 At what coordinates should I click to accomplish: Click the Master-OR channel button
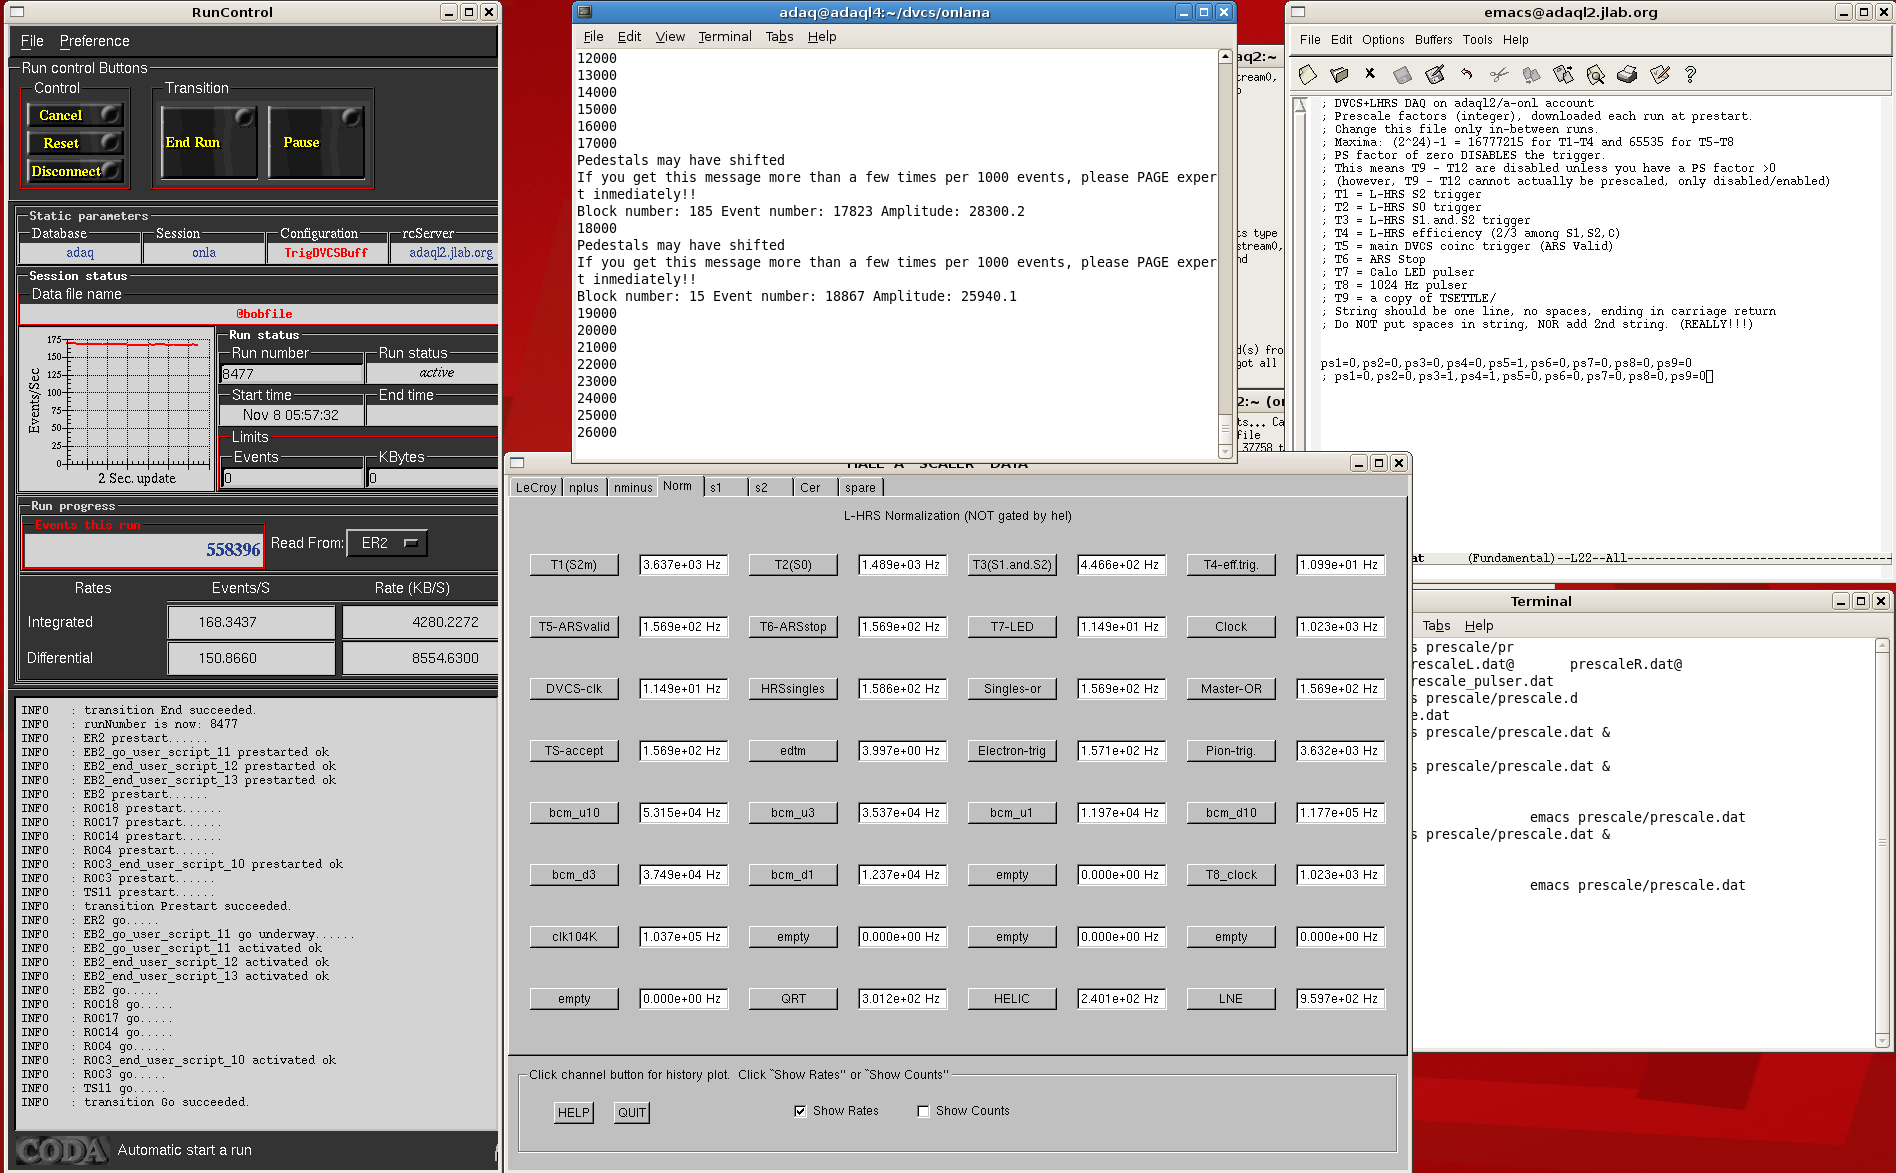[1231, 689]
